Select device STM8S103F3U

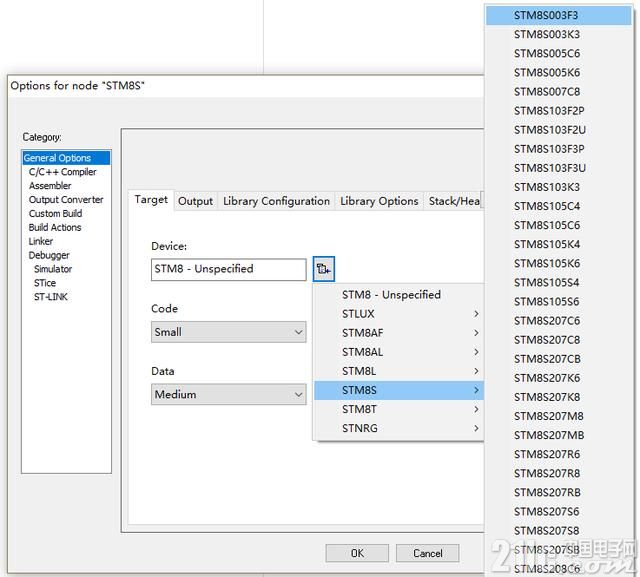point(558,168)
